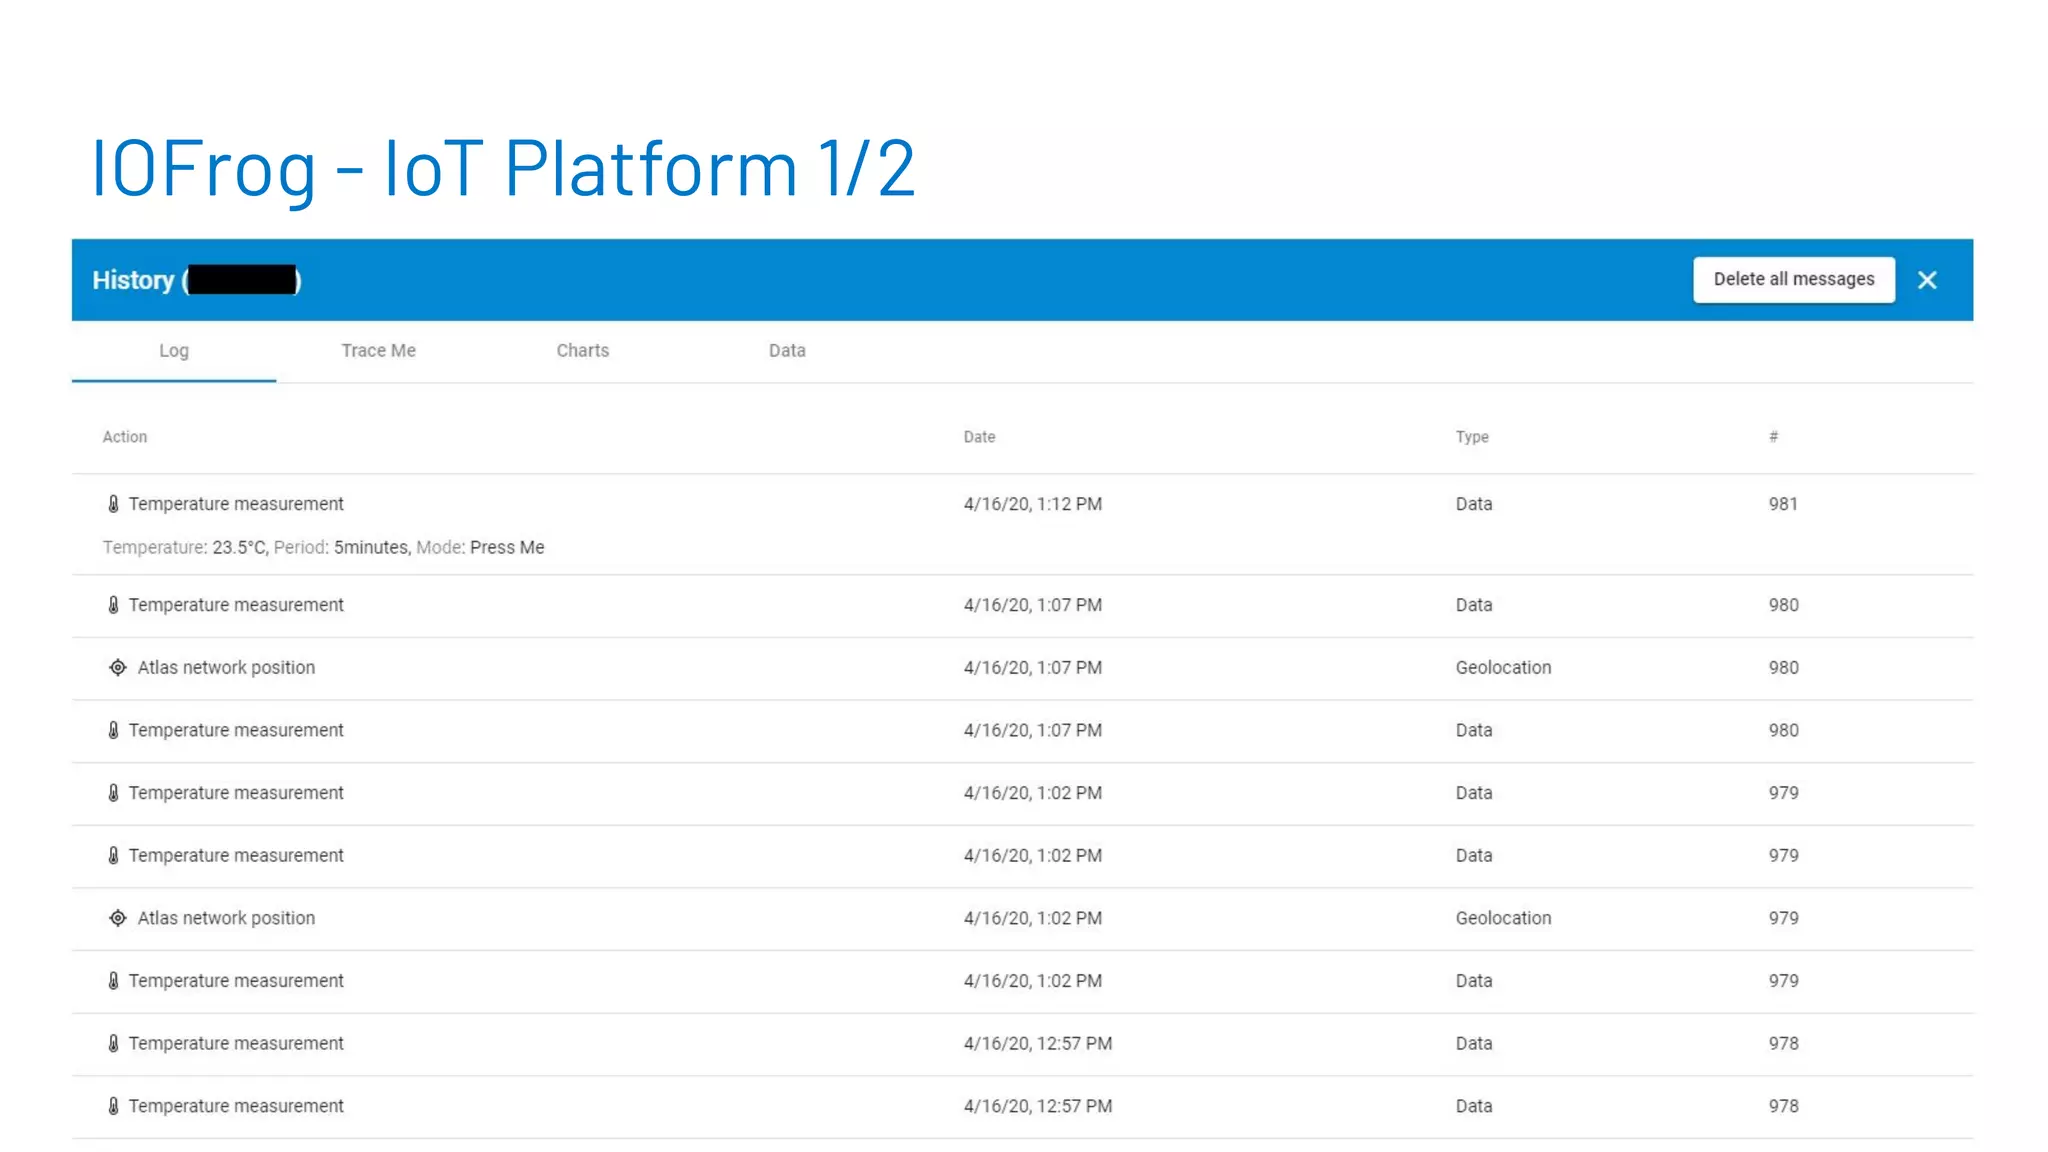This screenshot has height=1152, width=2048.
Task: Click Geolocation type in row 979
Action: pyautogui.click(x=1503, y=918)
